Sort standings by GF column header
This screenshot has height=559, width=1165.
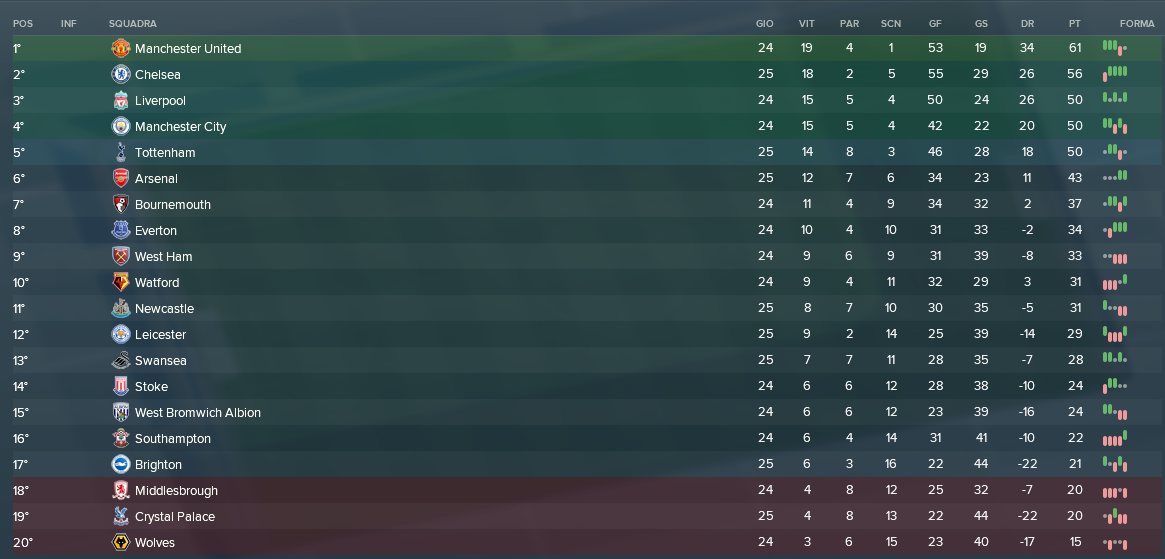coord(935,24)
